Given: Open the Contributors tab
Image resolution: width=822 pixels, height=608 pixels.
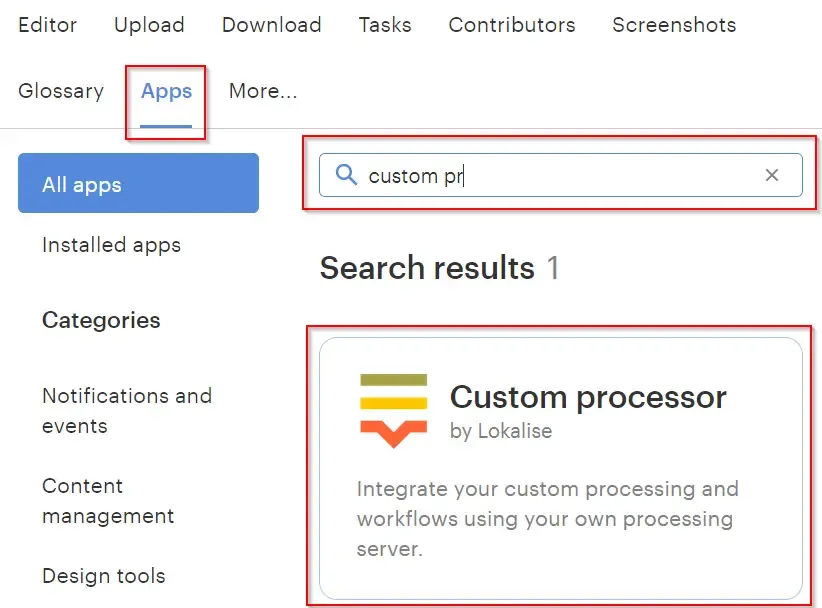Looking at the screenshot, I should (x=512, y=25).
